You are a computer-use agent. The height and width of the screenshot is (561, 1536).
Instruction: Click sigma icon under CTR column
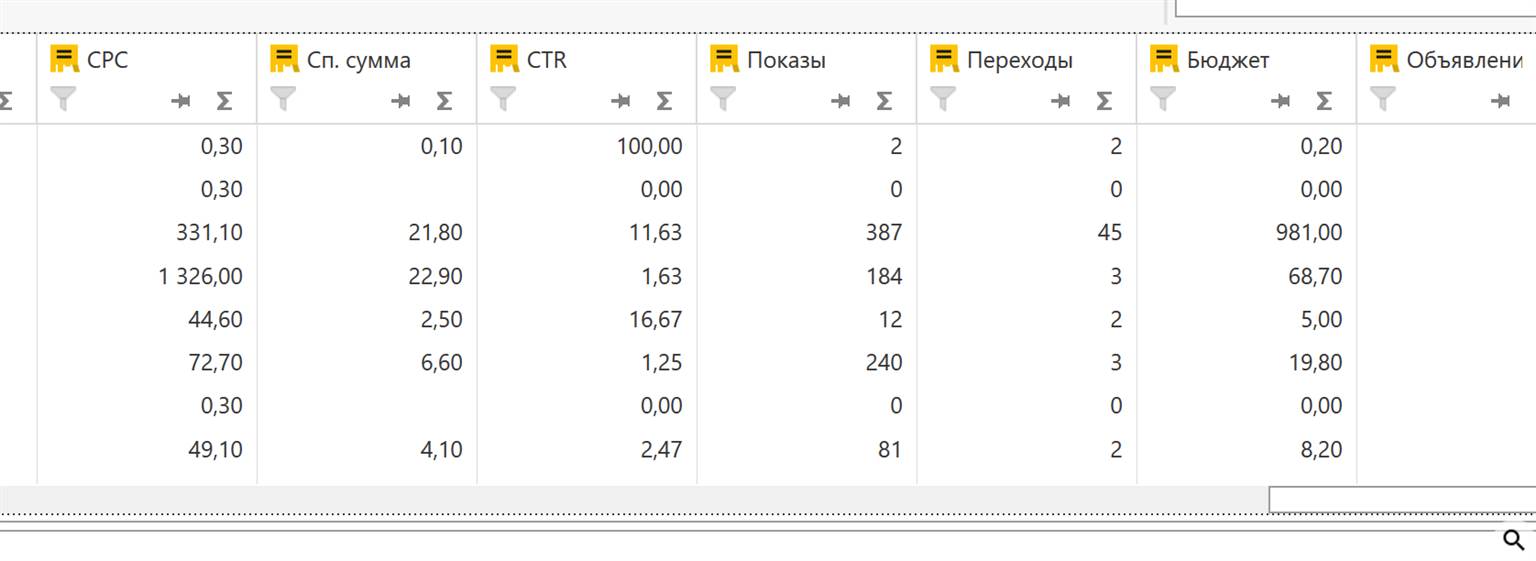(664, 100)
